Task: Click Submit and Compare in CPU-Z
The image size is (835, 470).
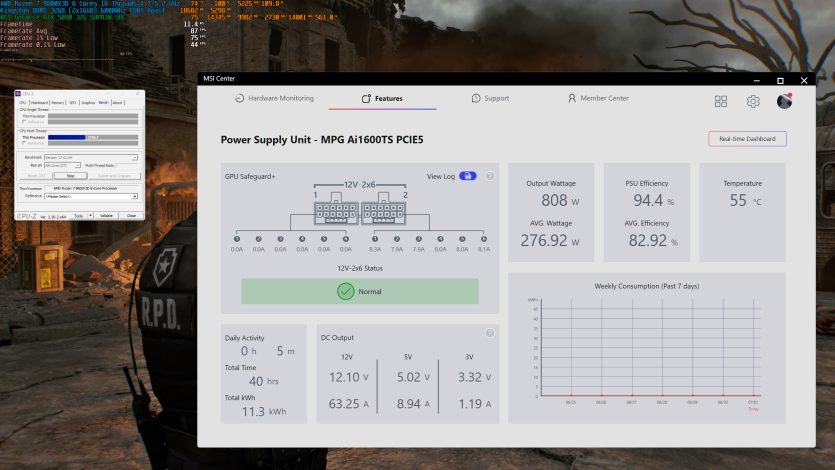Action: point(114,176)
